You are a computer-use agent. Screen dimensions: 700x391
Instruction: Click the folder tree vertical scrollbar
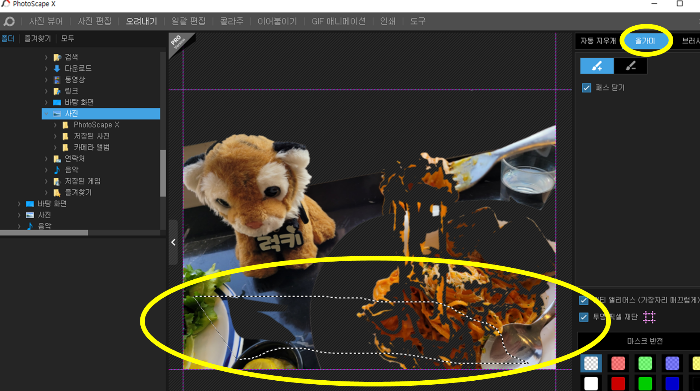[163, 173]
